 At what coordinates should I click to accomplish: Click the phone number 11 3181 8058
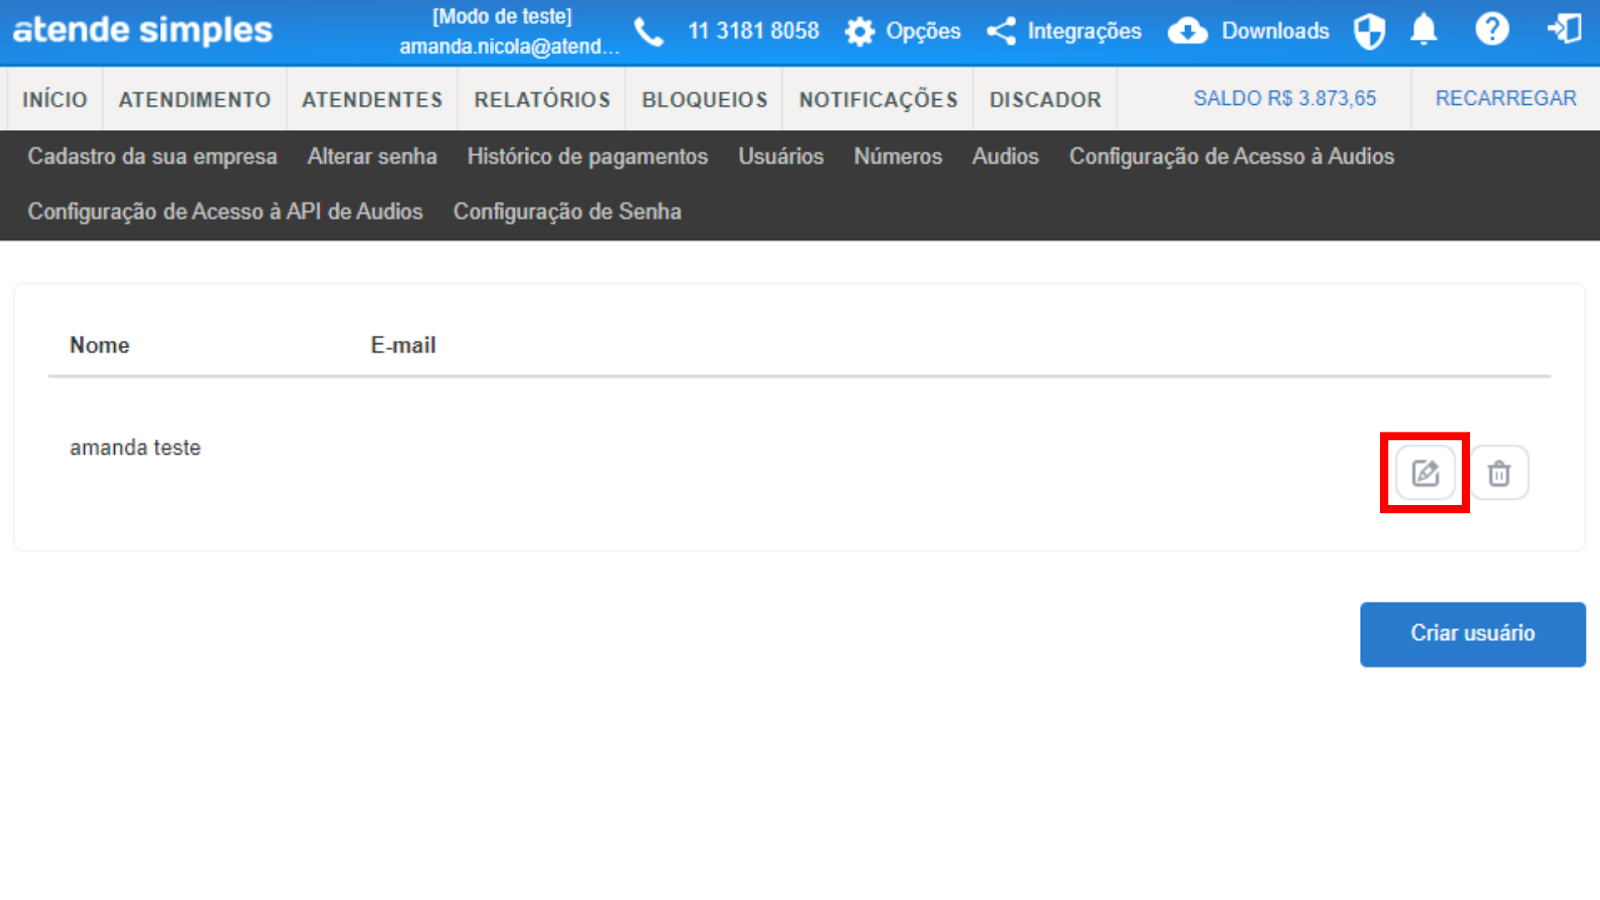752,31
